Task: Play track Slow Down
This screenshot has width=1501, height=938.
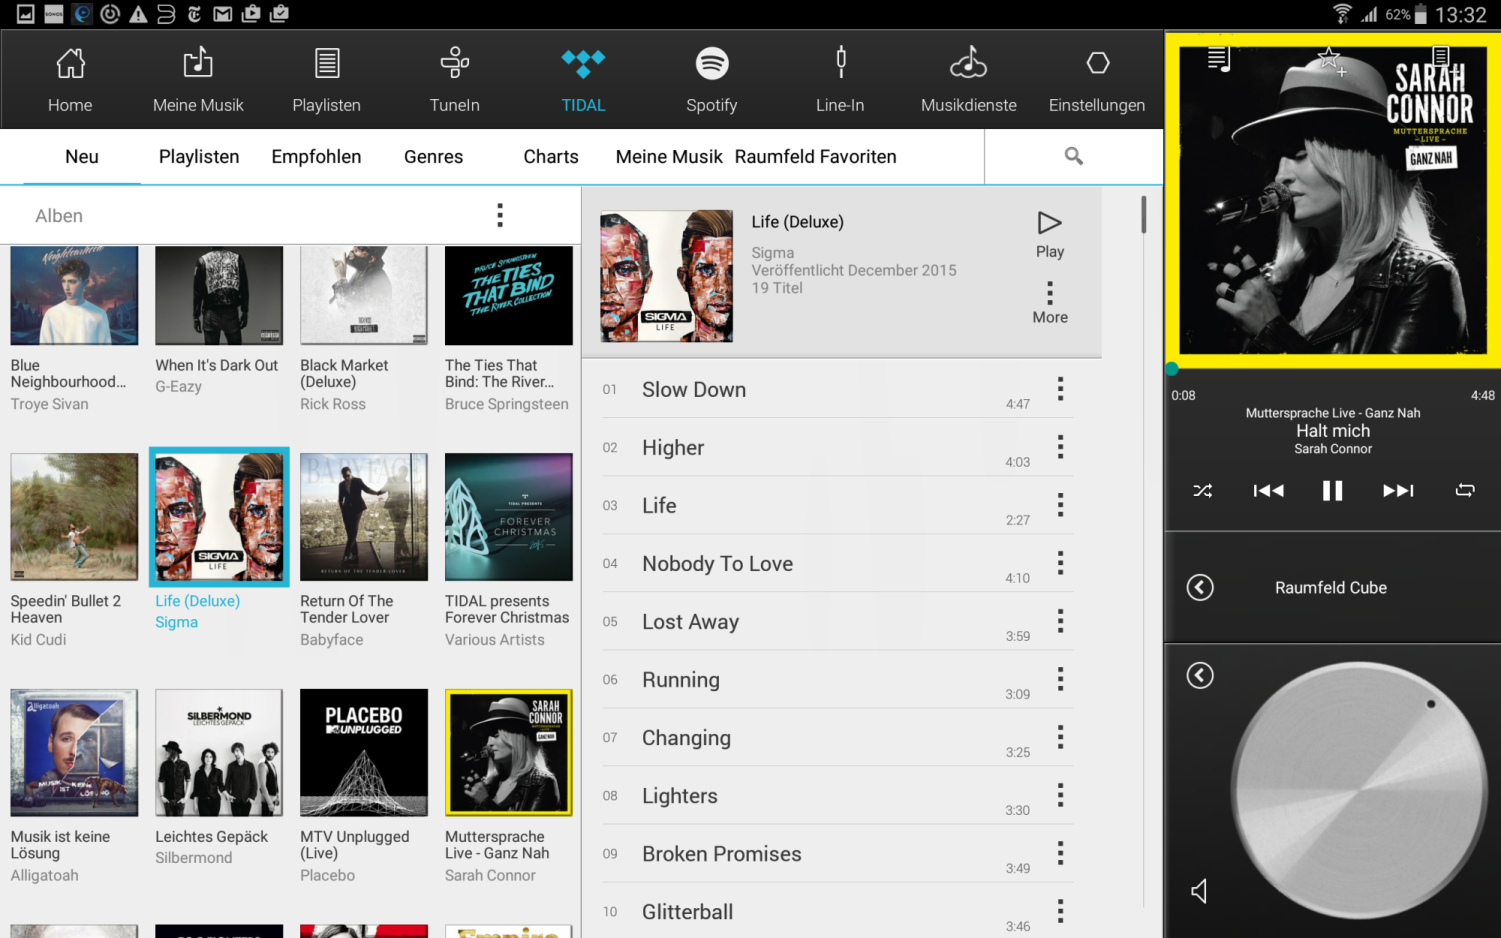Action: click(694, 390)
